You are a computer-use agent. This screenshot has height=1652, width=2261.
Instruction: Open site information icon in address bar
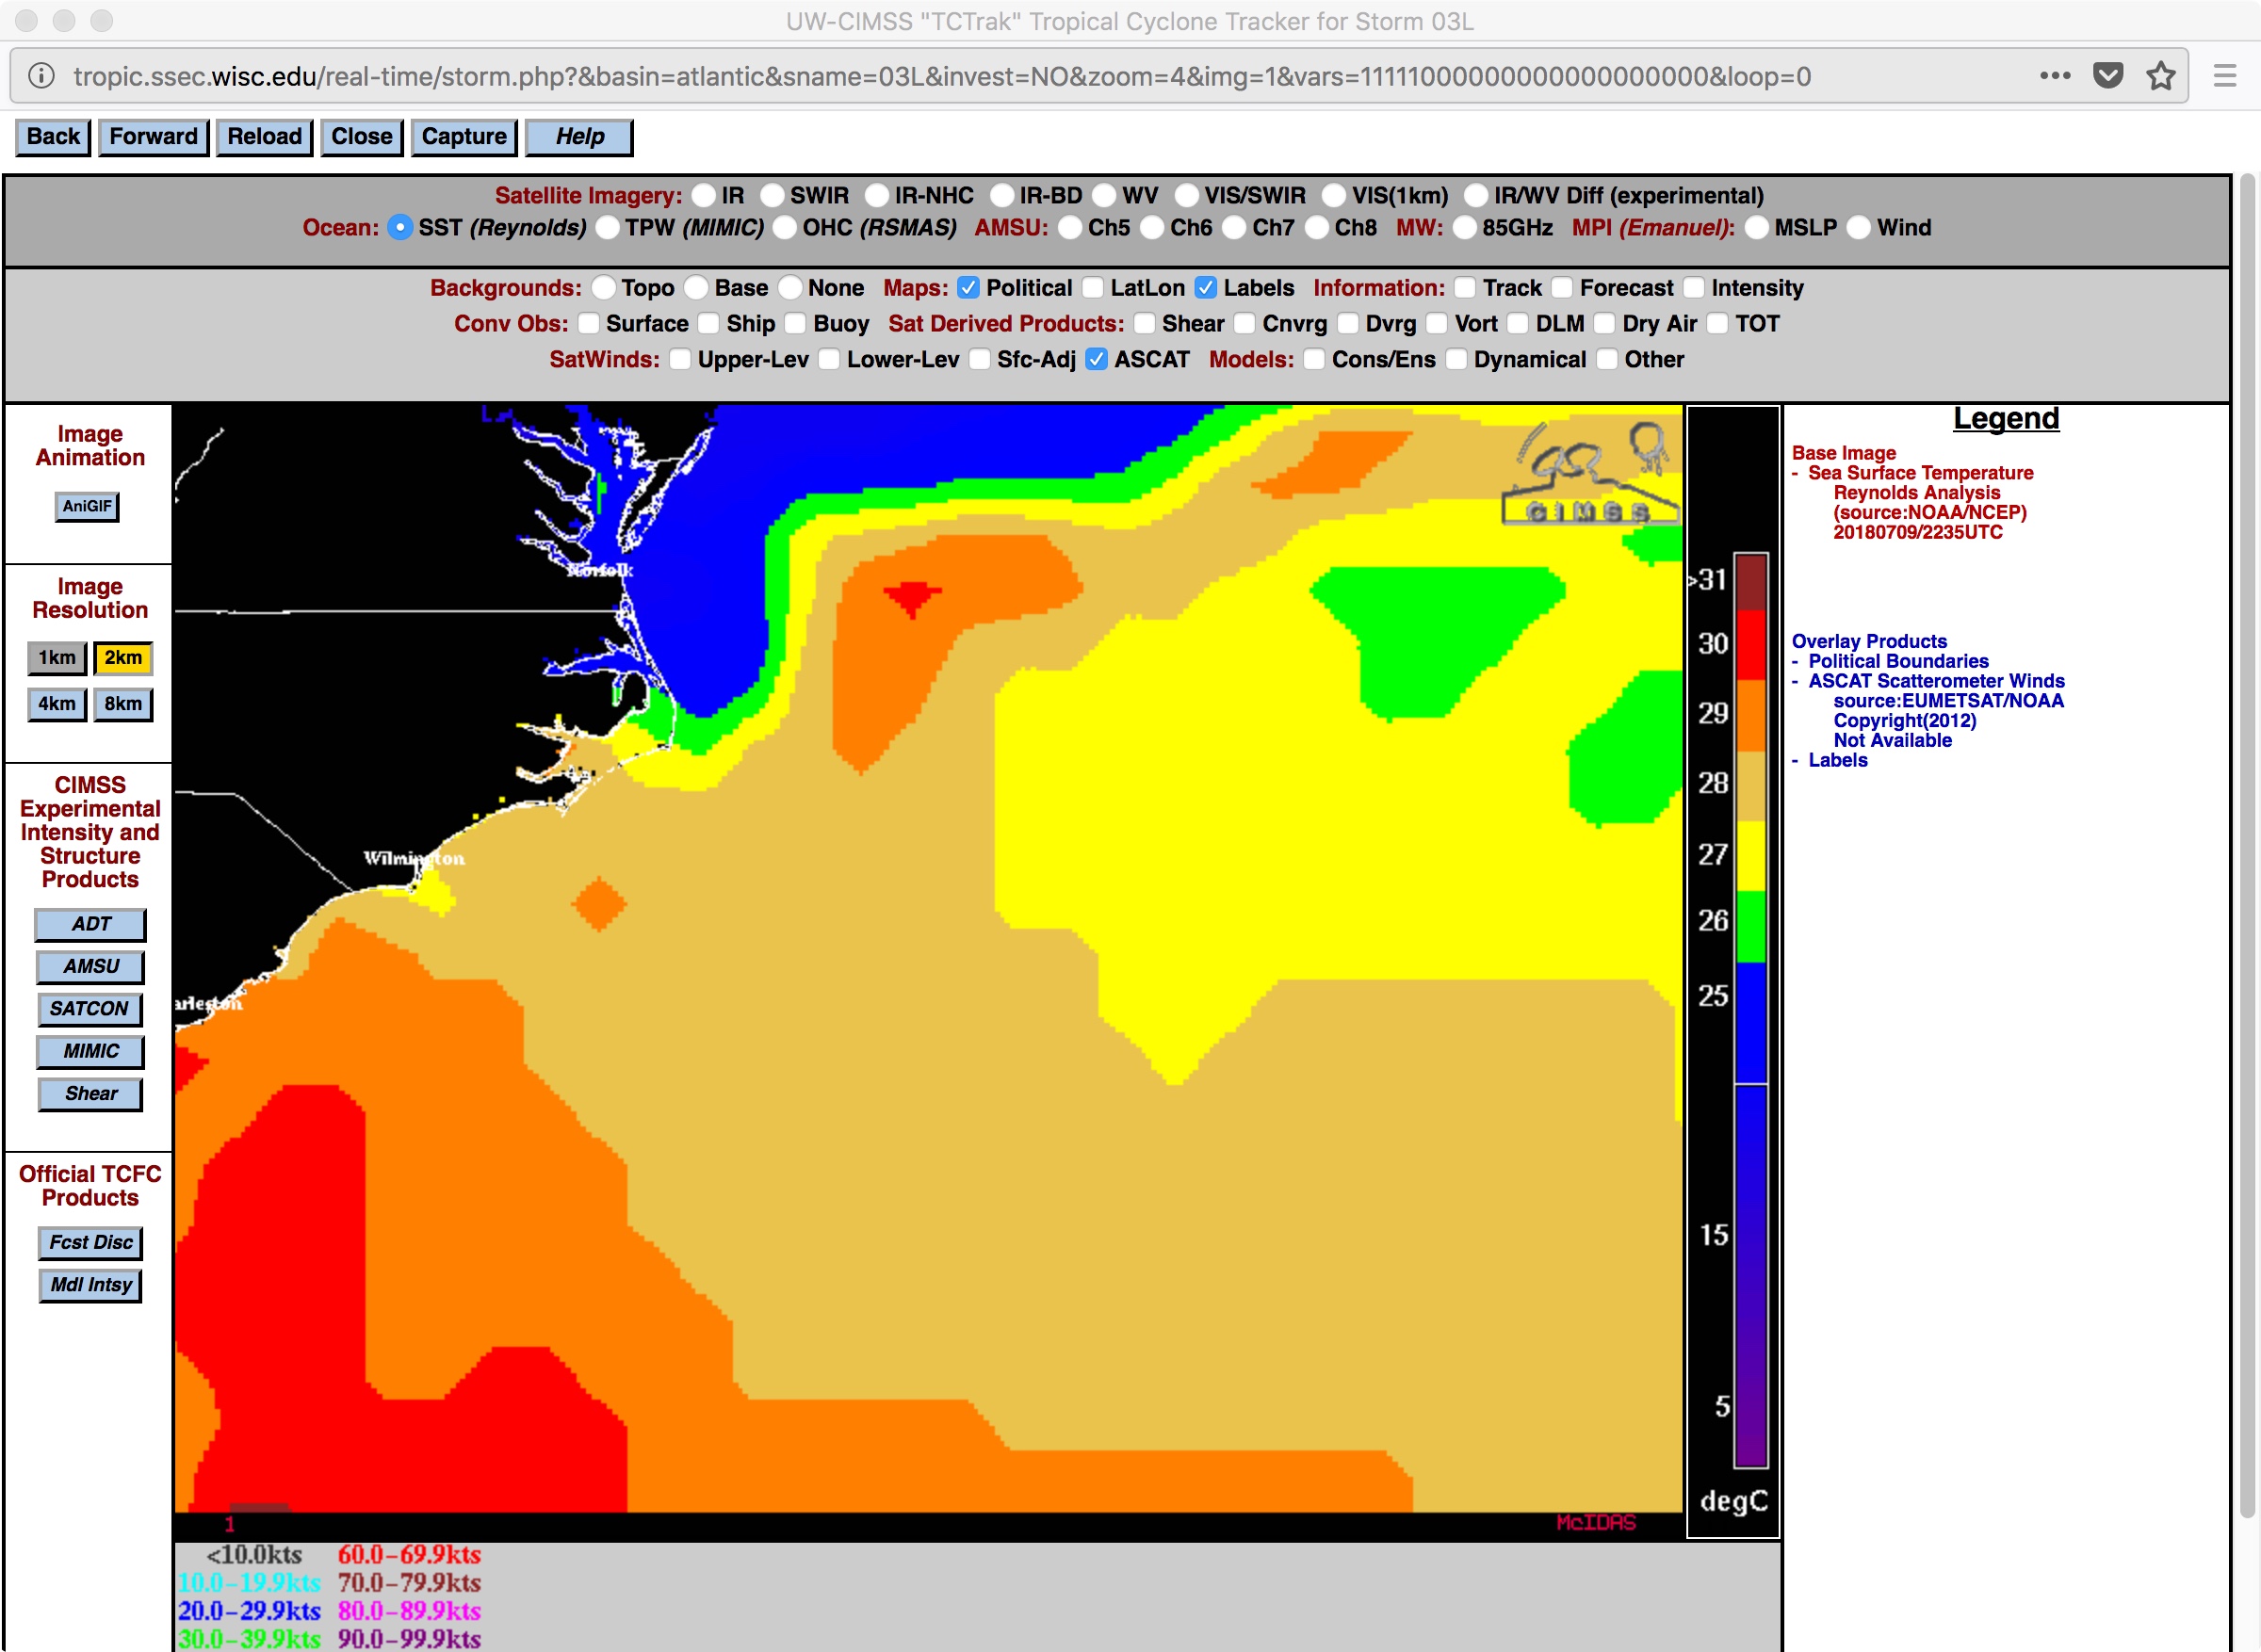tap(41, 76)
